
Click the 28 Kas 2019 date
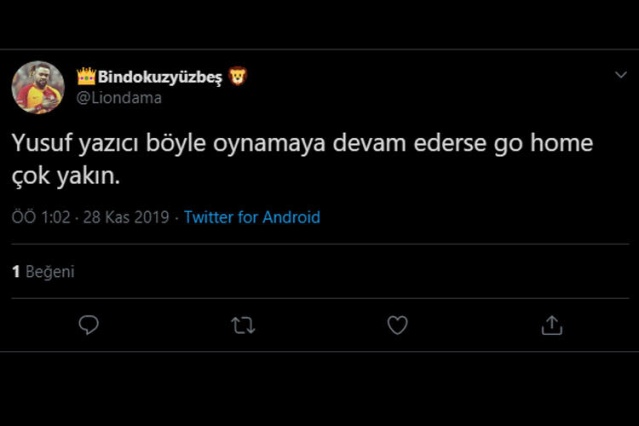[x=128, y=217]
